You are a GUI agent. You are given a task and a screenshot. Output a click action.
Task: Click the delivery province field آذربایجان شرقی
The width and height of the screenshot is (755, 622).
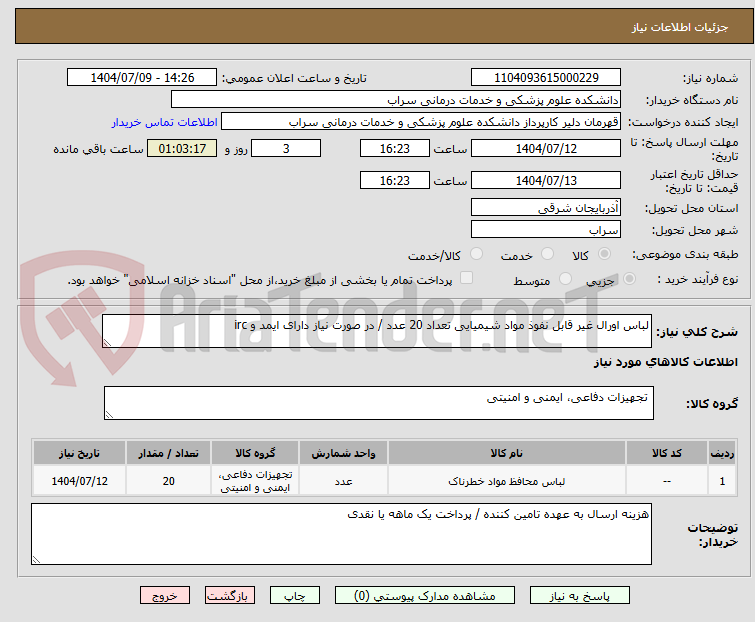tap(546, 207)
